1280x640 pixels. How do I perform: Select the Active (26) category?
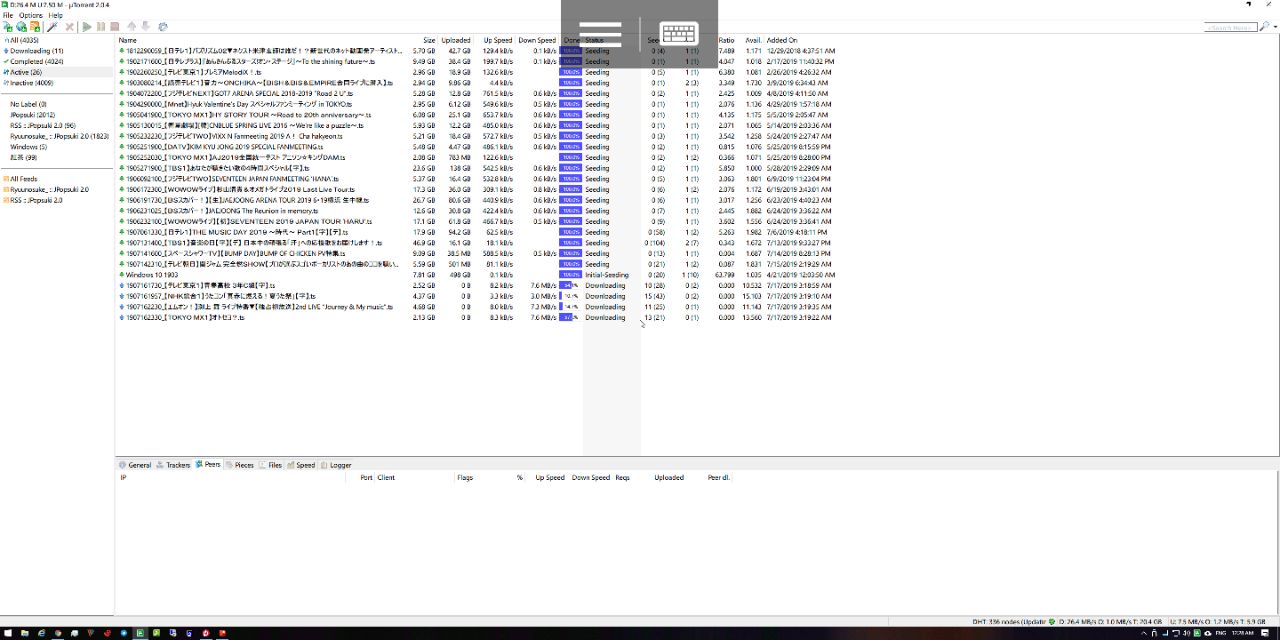[24, 72]
